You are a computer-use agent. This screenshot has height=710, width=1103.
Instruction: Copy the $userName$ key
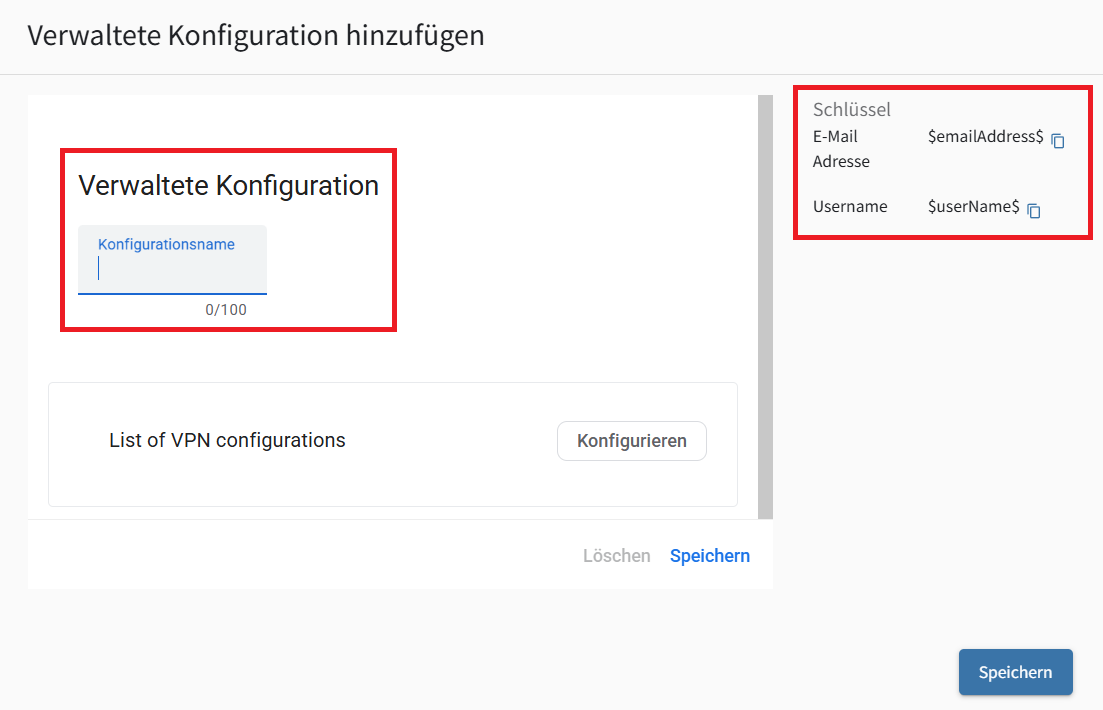1034,210
